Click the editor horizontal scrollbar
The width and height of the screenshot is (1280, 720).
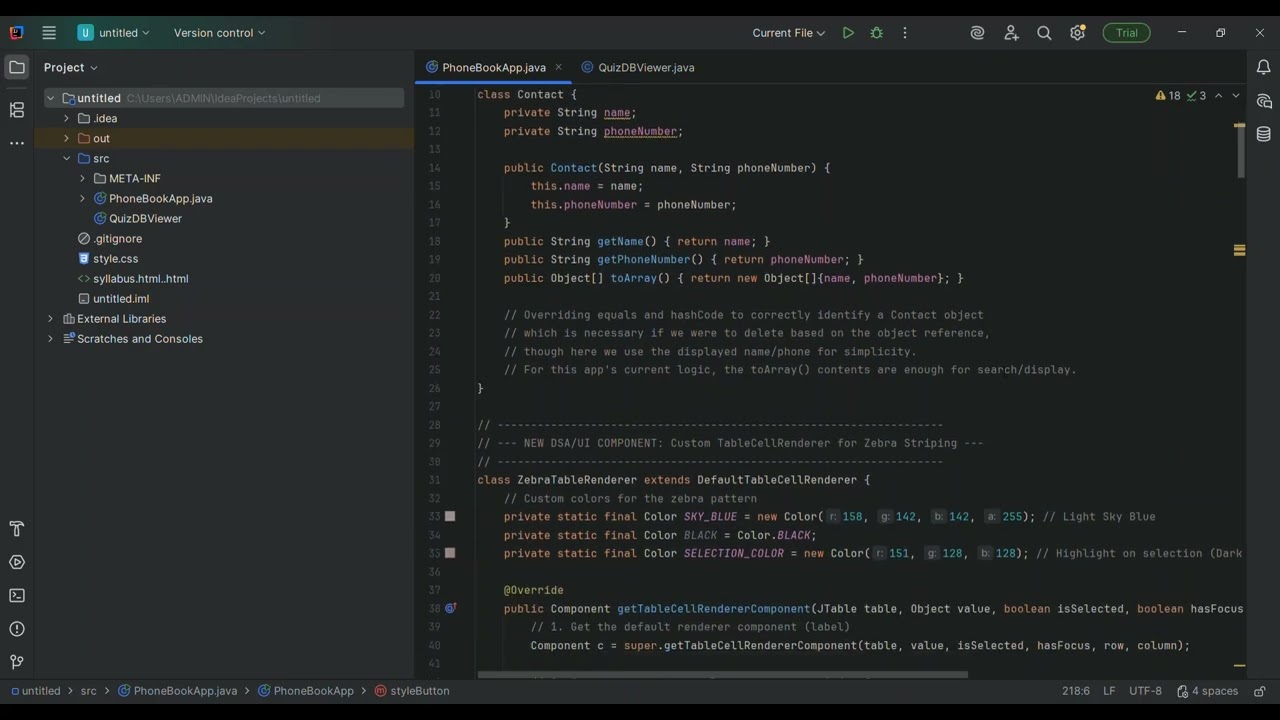722,675
